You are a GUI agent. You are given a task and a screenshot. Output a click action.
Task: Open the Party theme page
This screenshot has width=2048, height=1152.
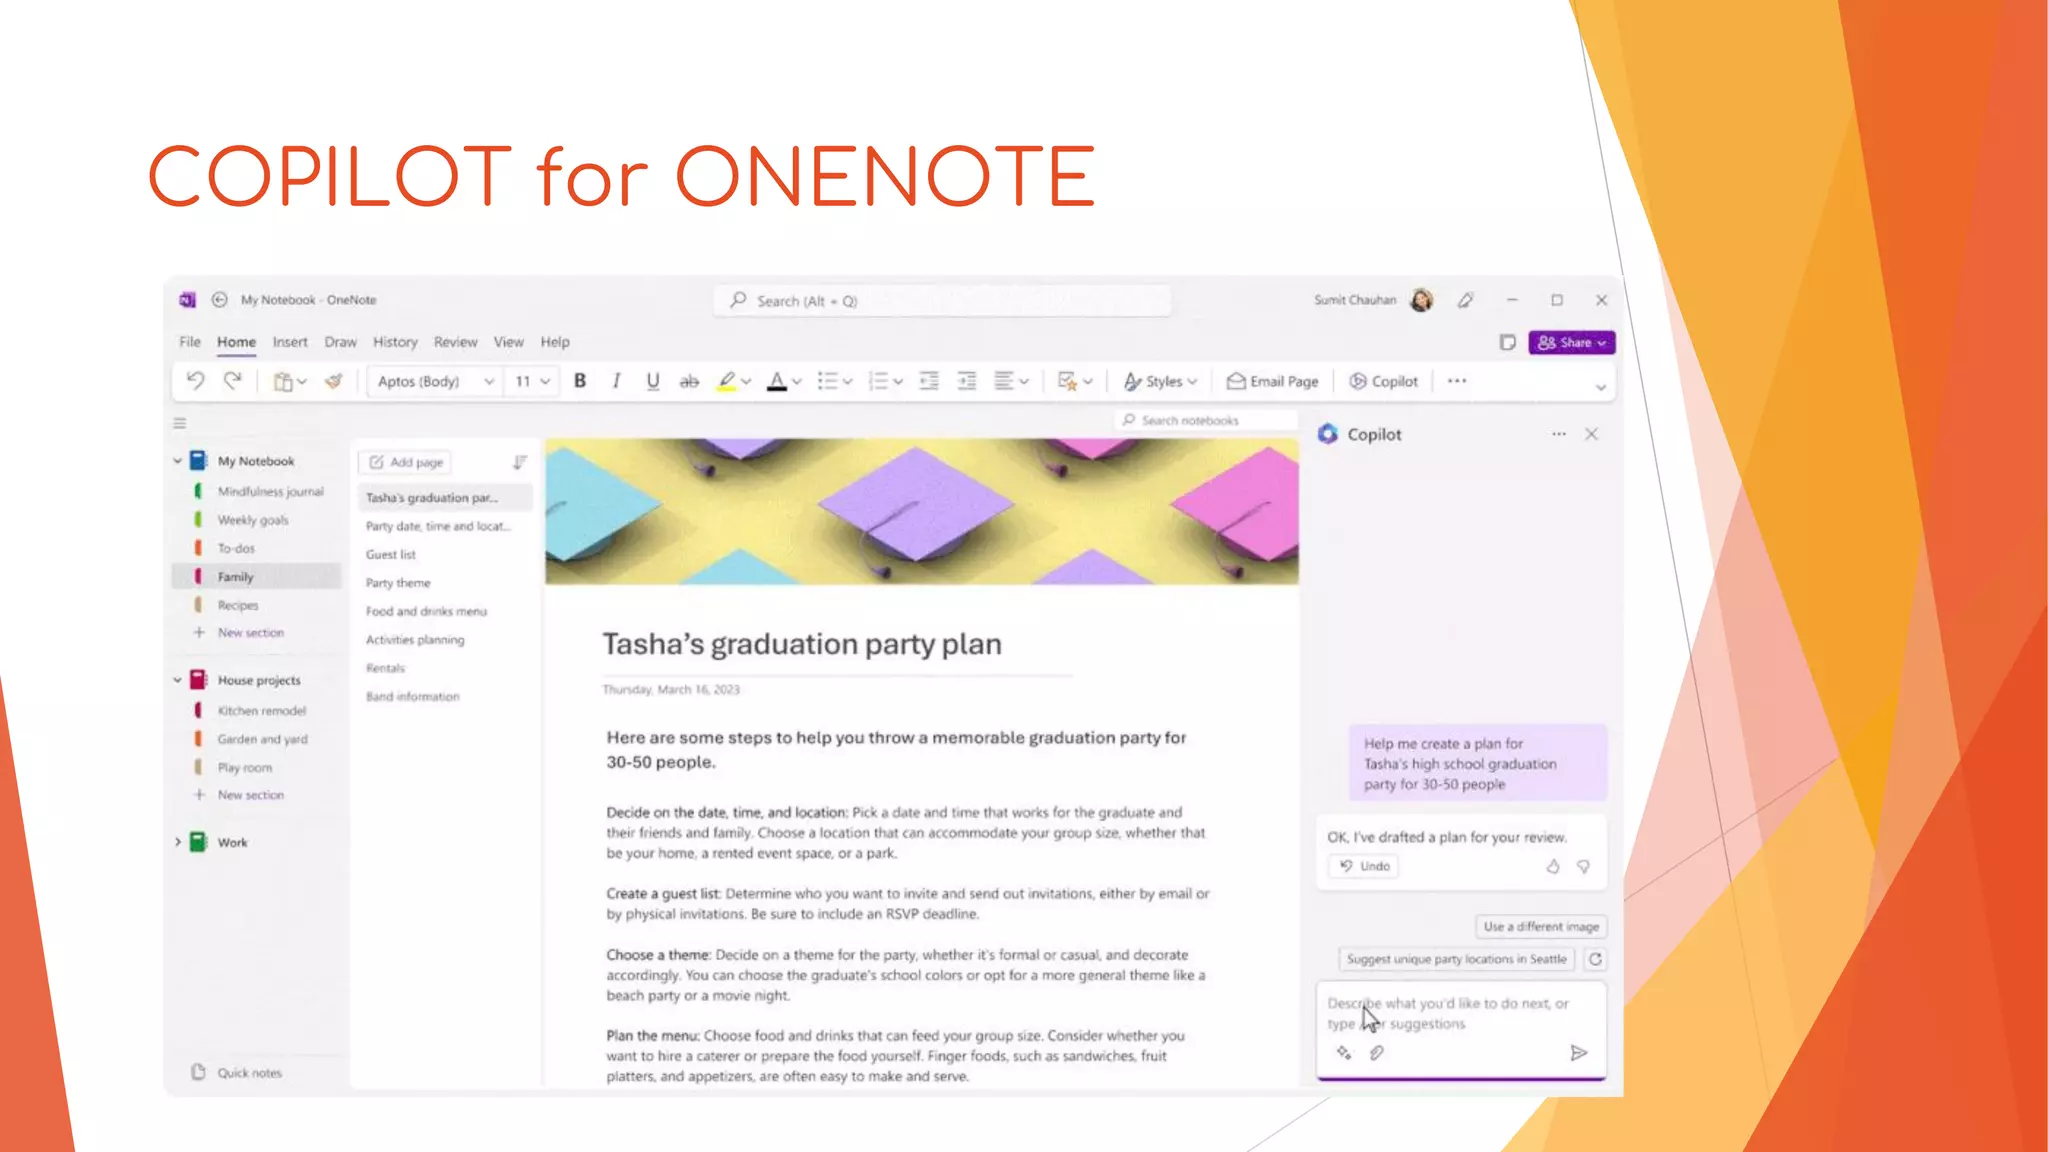(x=398, y=583)
